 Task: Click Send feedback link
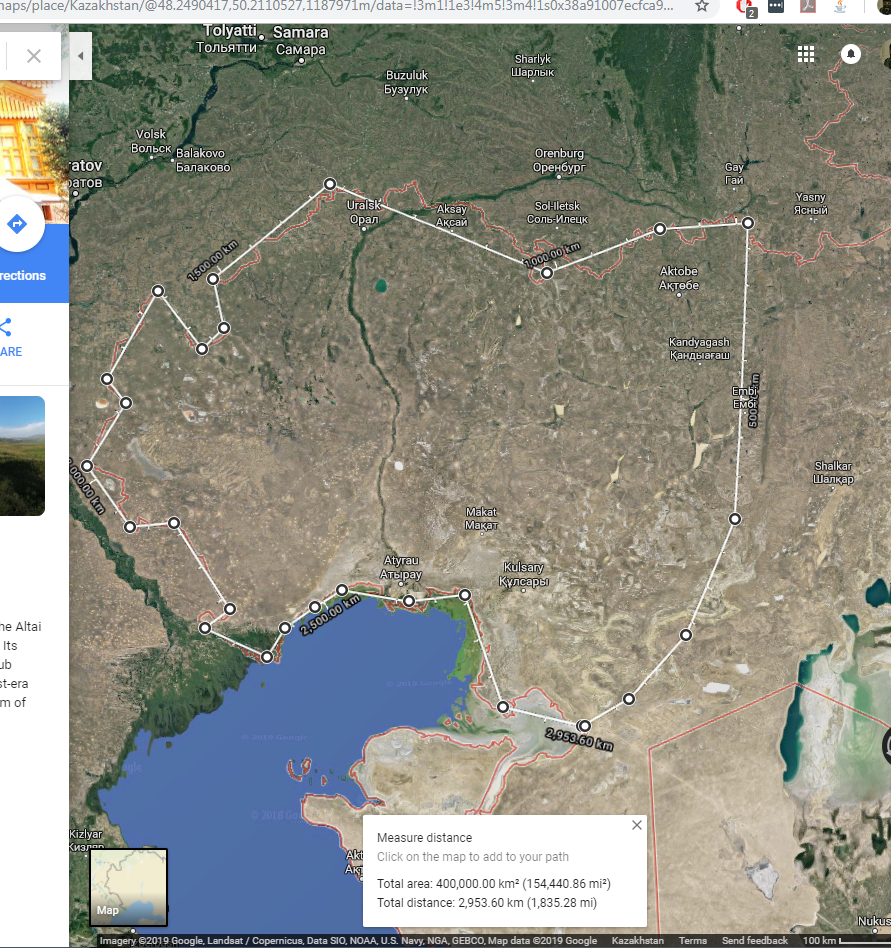[754, 941]
